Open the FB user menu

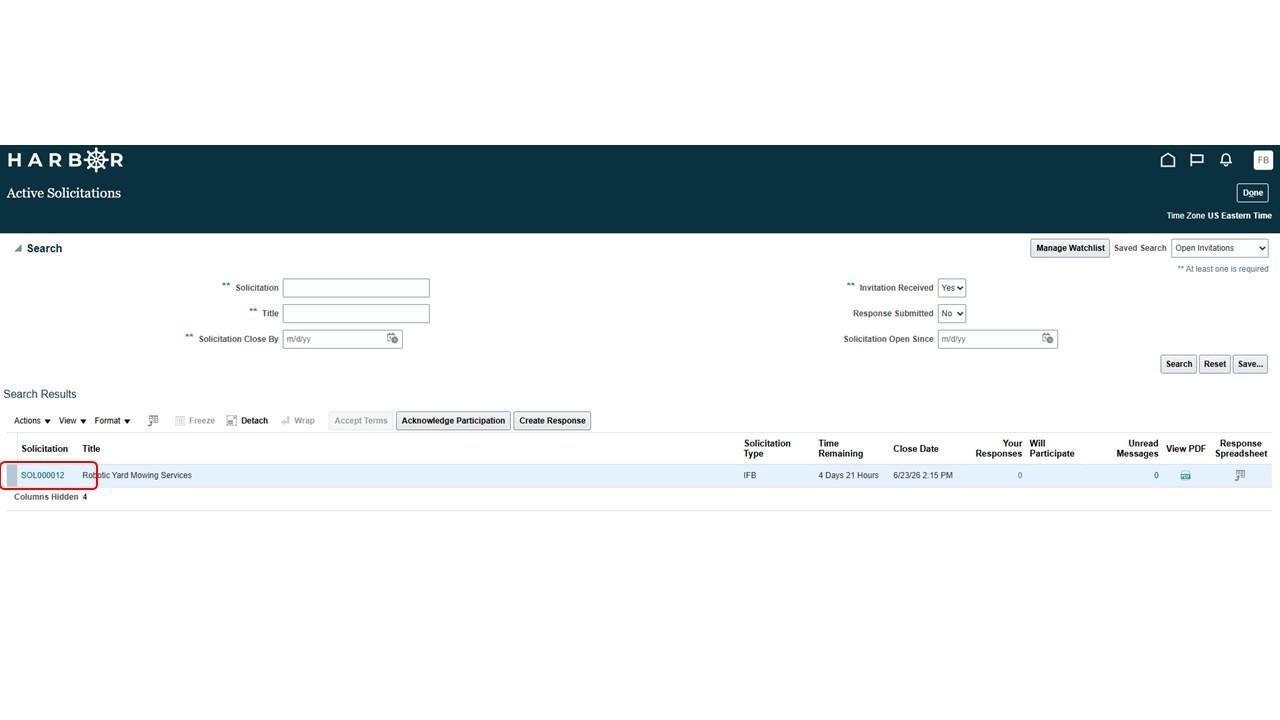1263,160
